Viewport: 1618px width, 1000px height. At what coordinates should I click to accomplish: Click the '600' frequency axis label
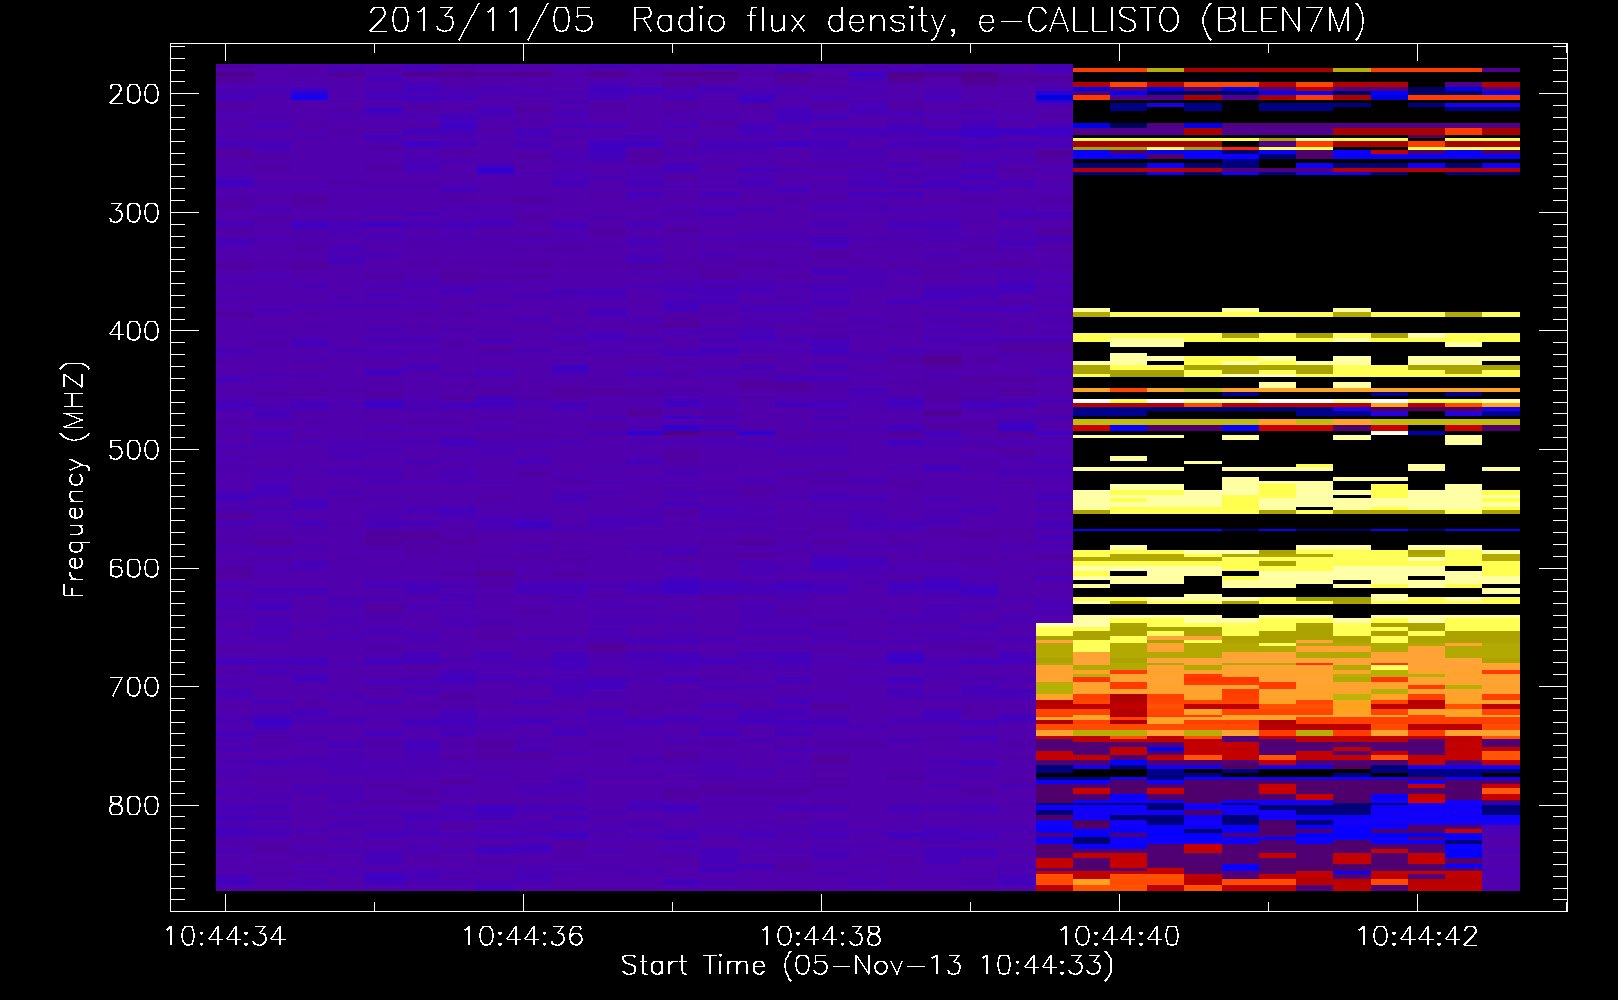[x=134, y=568]
